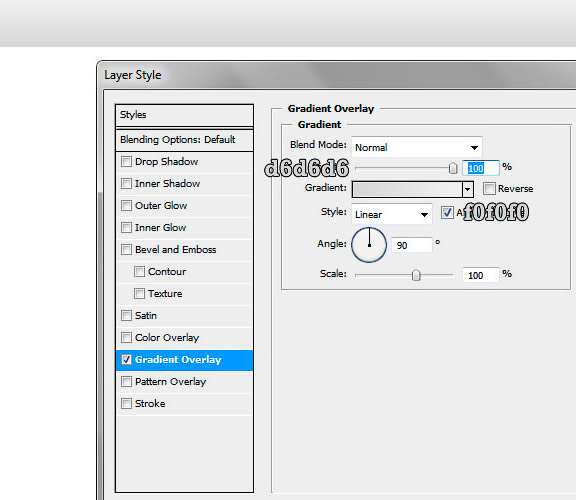Select the Gradient Overlay style row

184,360
